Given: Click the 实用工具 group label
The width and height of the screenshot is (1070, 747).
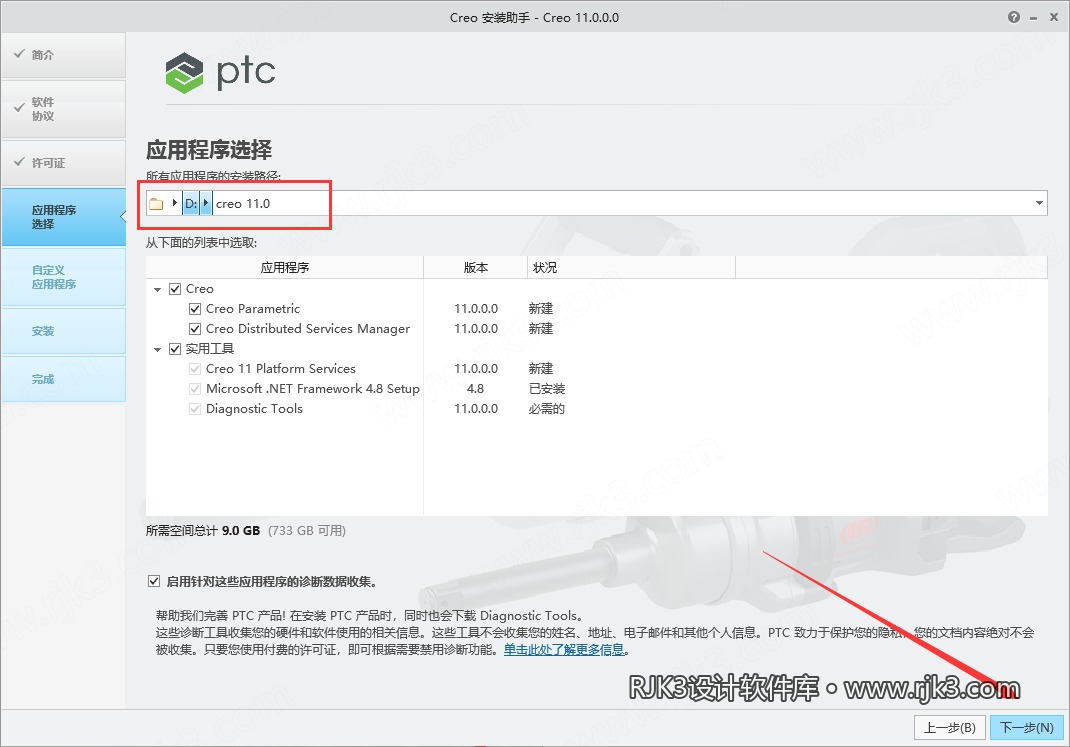Looking at the screenshot, I should point(209,349).
